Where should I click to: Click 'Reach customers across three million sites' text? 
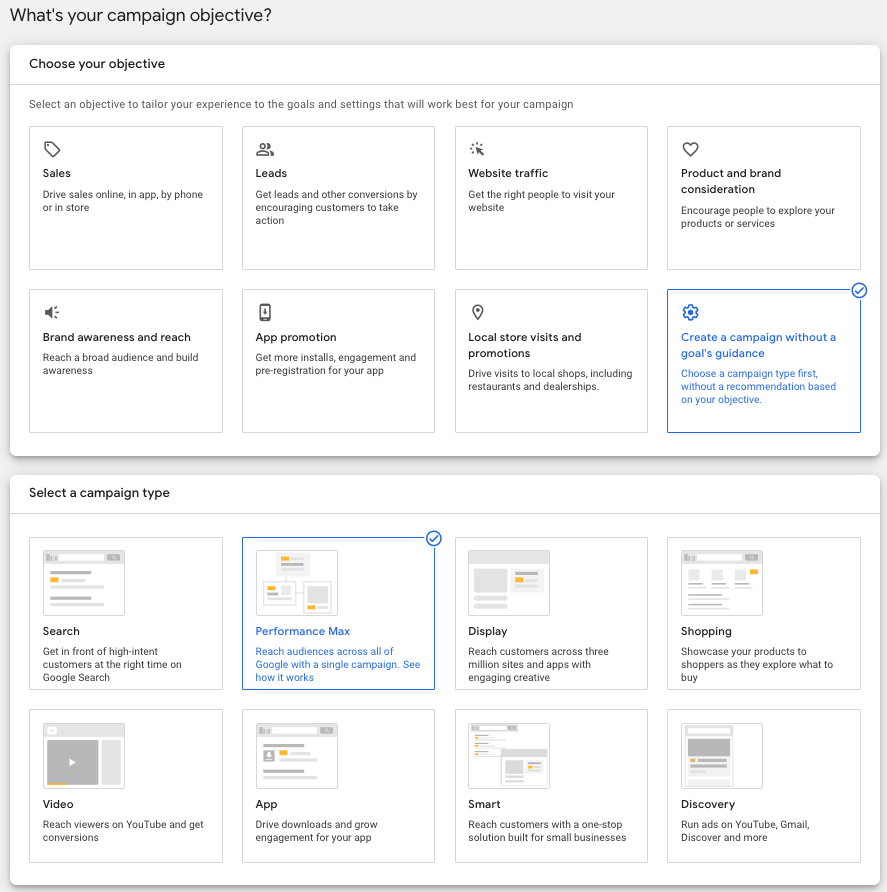(538, 664)
